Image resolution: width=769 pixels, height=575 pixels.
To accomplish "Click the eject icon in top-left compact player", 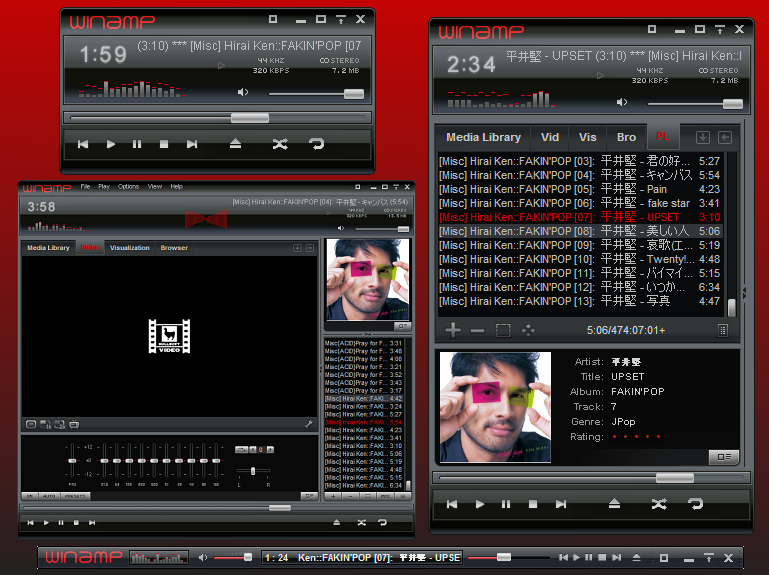I will (235, 144).
